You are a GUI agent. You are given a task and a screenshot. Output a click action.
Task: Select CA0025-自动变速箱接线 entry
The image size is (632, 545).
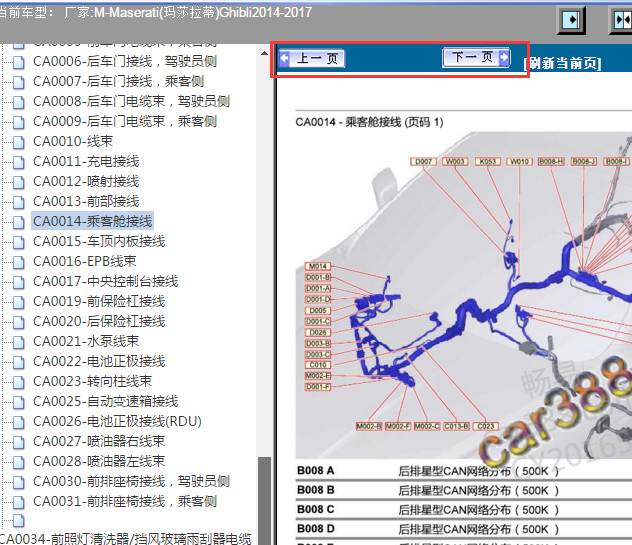106,401
